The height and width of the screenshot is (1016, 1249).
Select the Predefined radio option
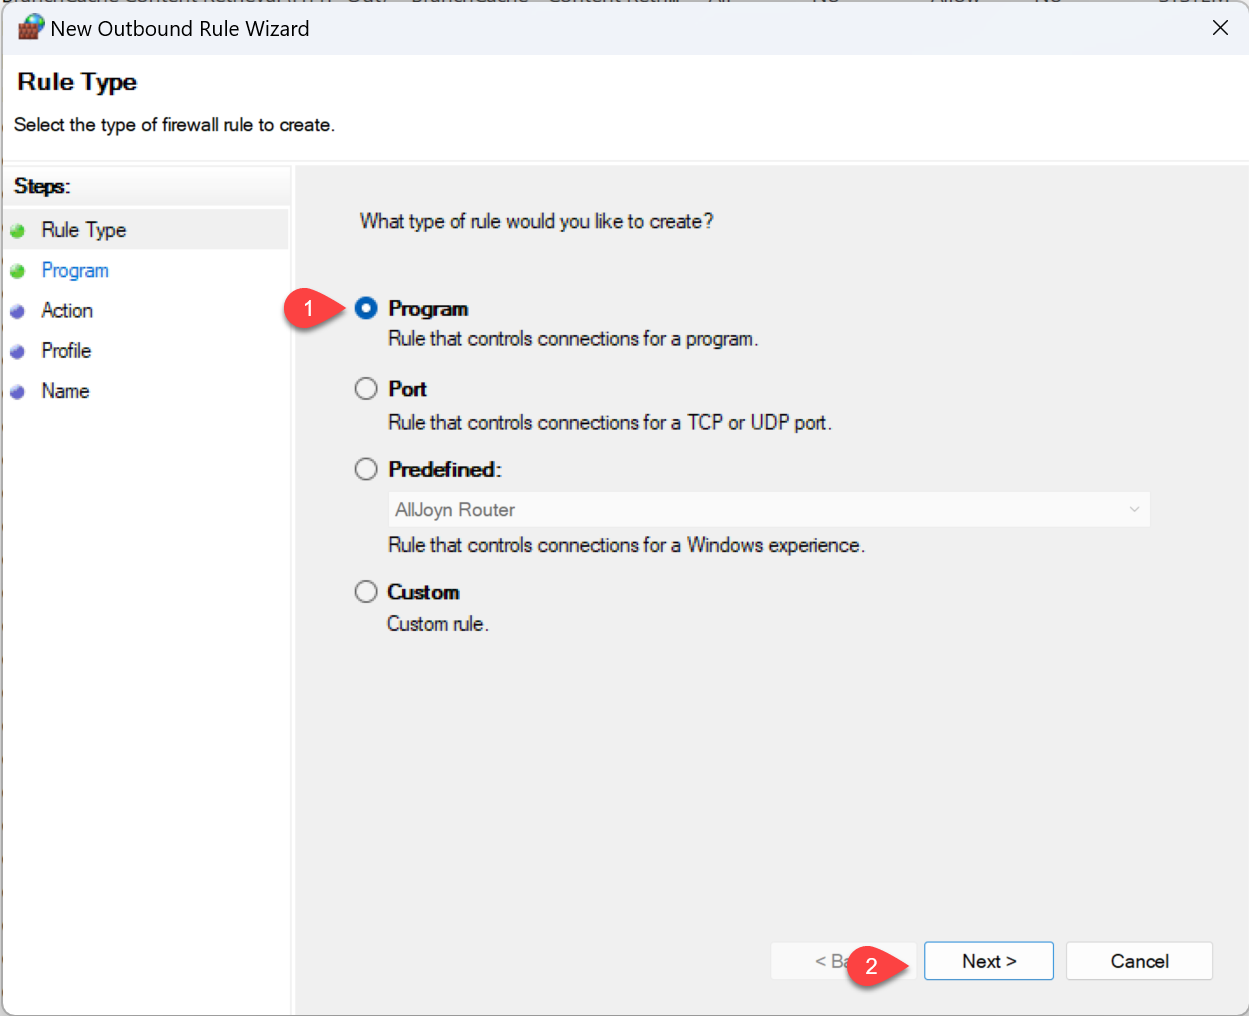click(366, 469)
